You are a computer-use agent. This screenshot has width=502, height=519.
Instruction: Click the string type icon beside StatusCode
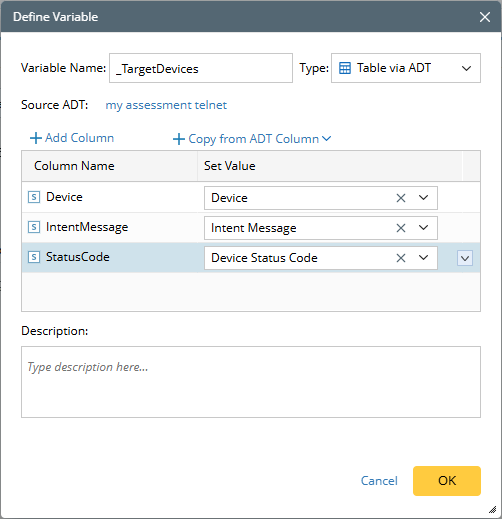coord(34,257)
